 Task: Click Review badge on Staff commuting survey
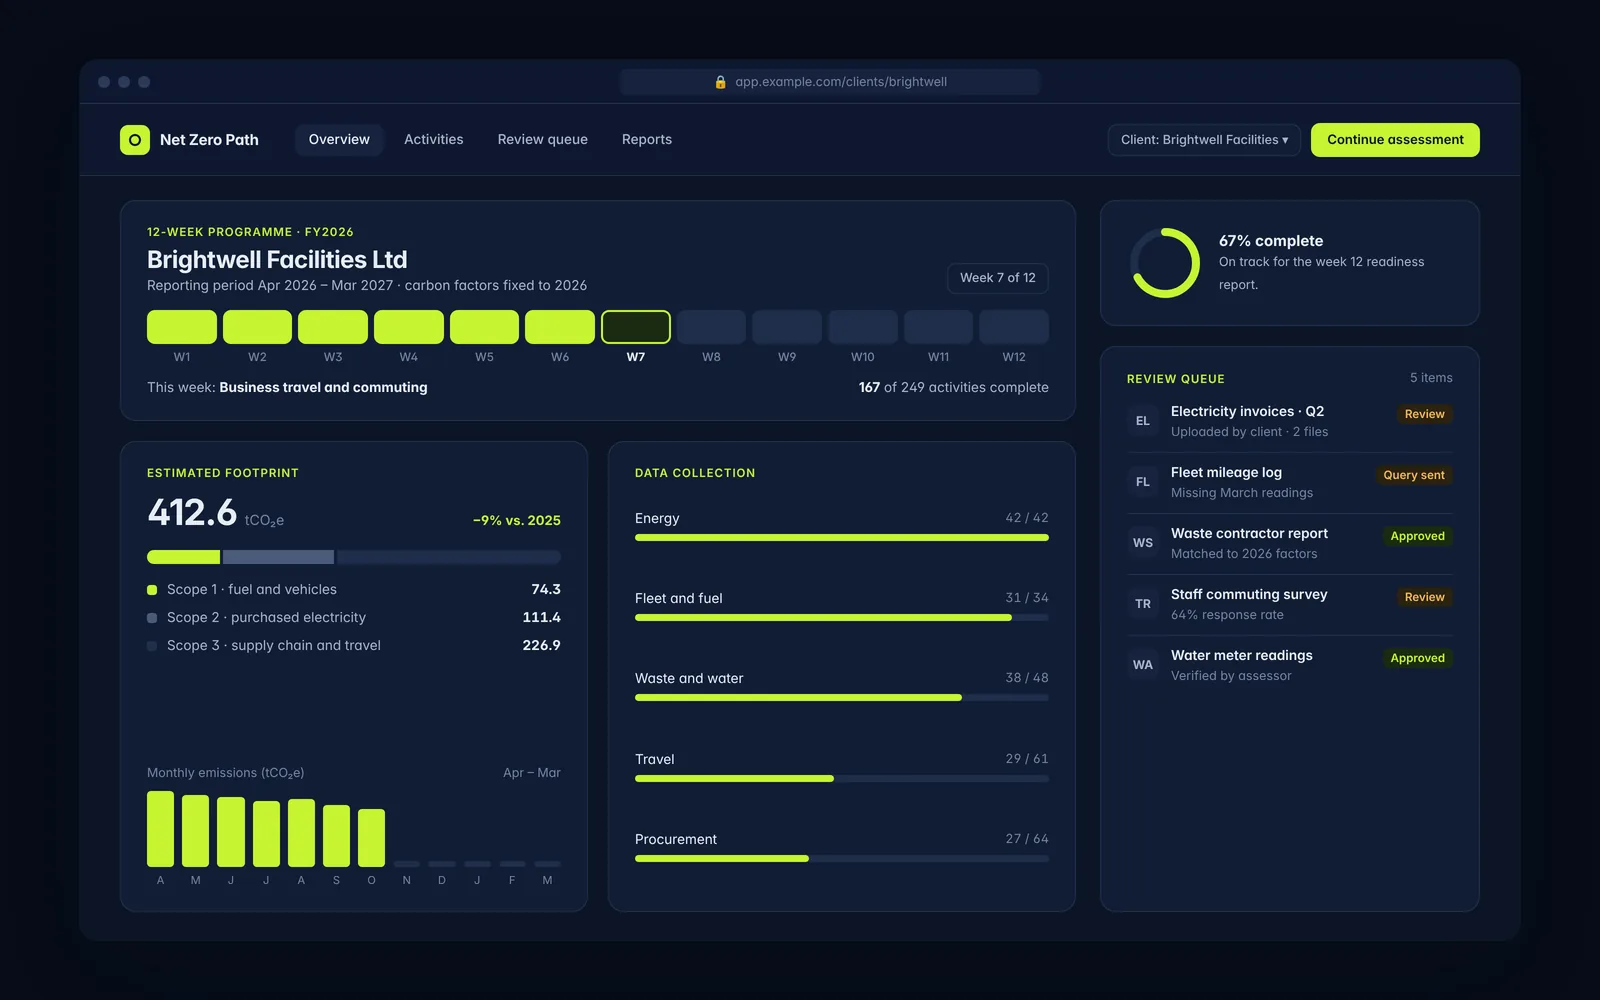coord(1424,597)
